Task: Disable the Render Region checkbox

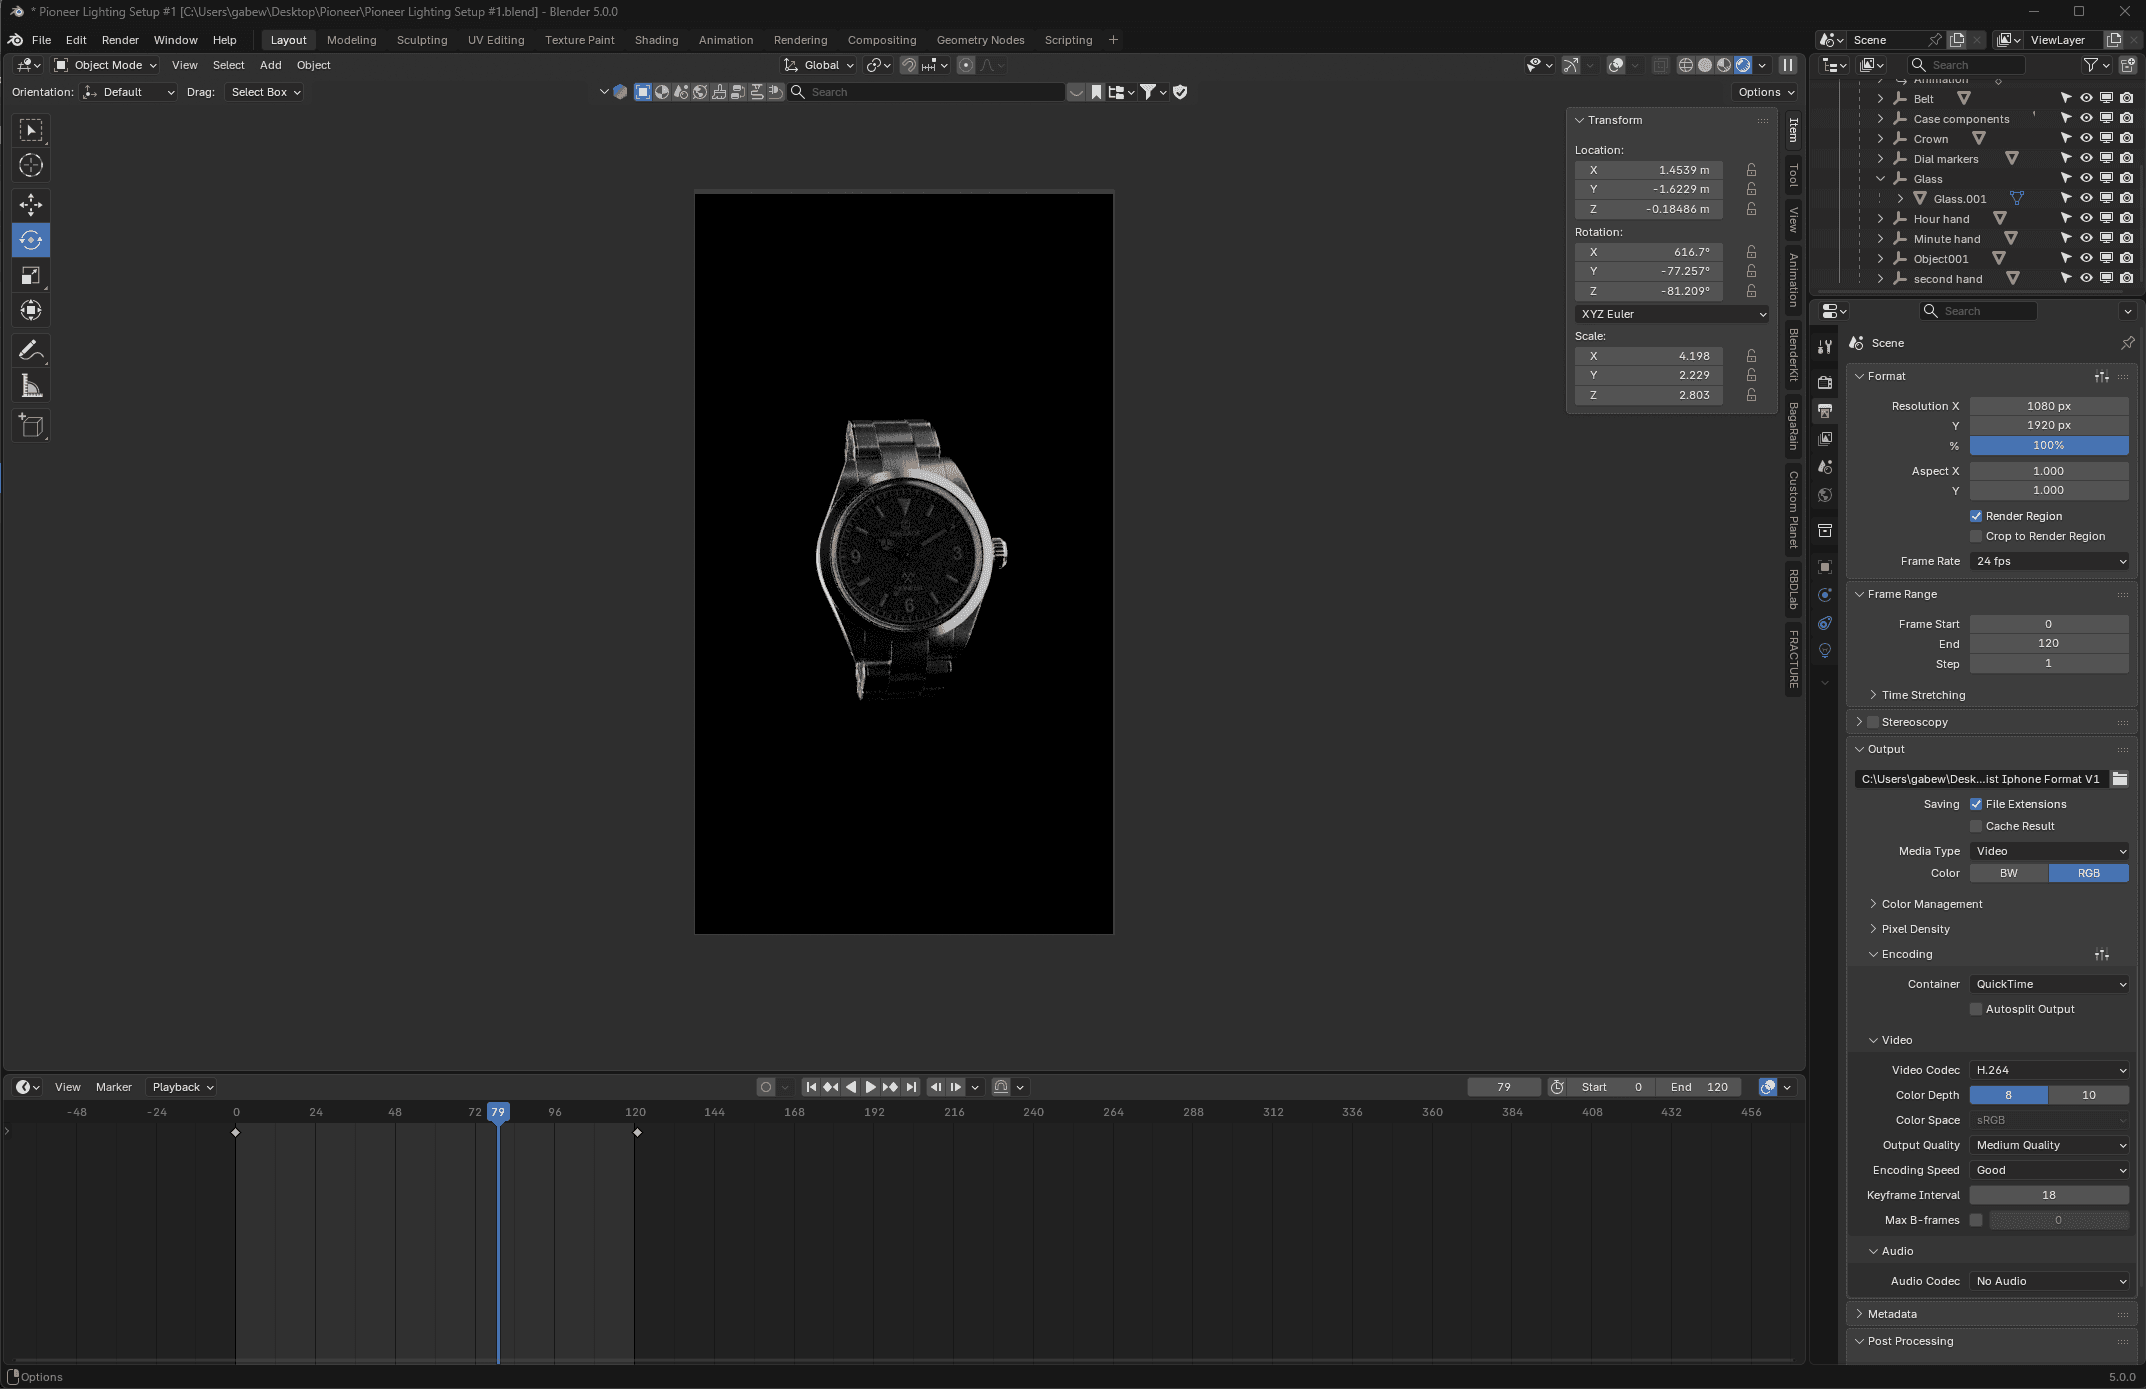Action: click(x=1976, y=516)
